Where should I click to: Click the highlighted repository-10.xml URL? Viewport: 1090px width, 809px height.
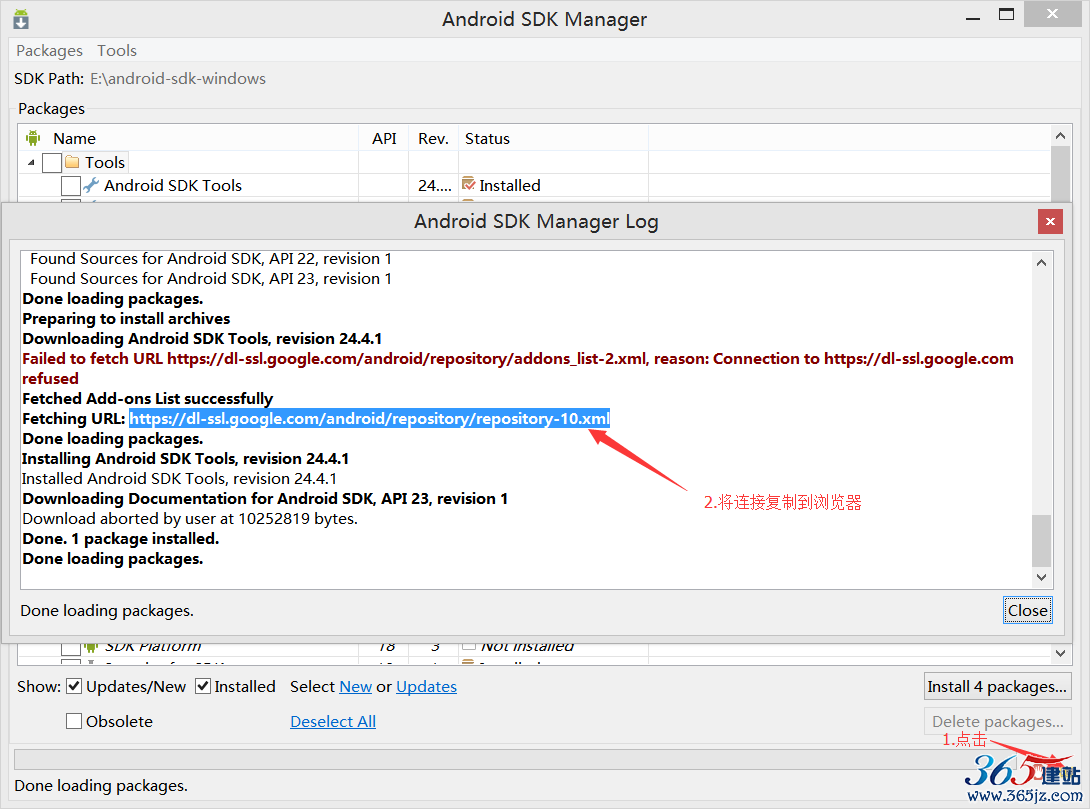[x=370, y=418]
